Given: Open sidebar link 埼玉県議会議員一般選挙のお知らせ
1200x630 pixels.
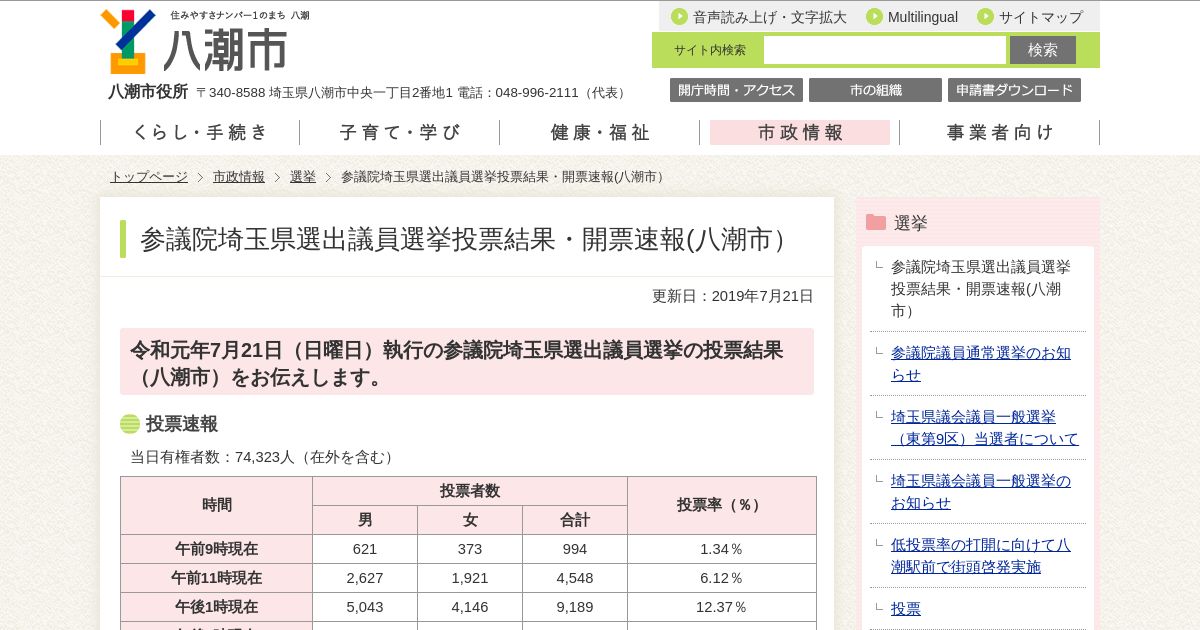Looking at the screenshot, I should [981, 492].
